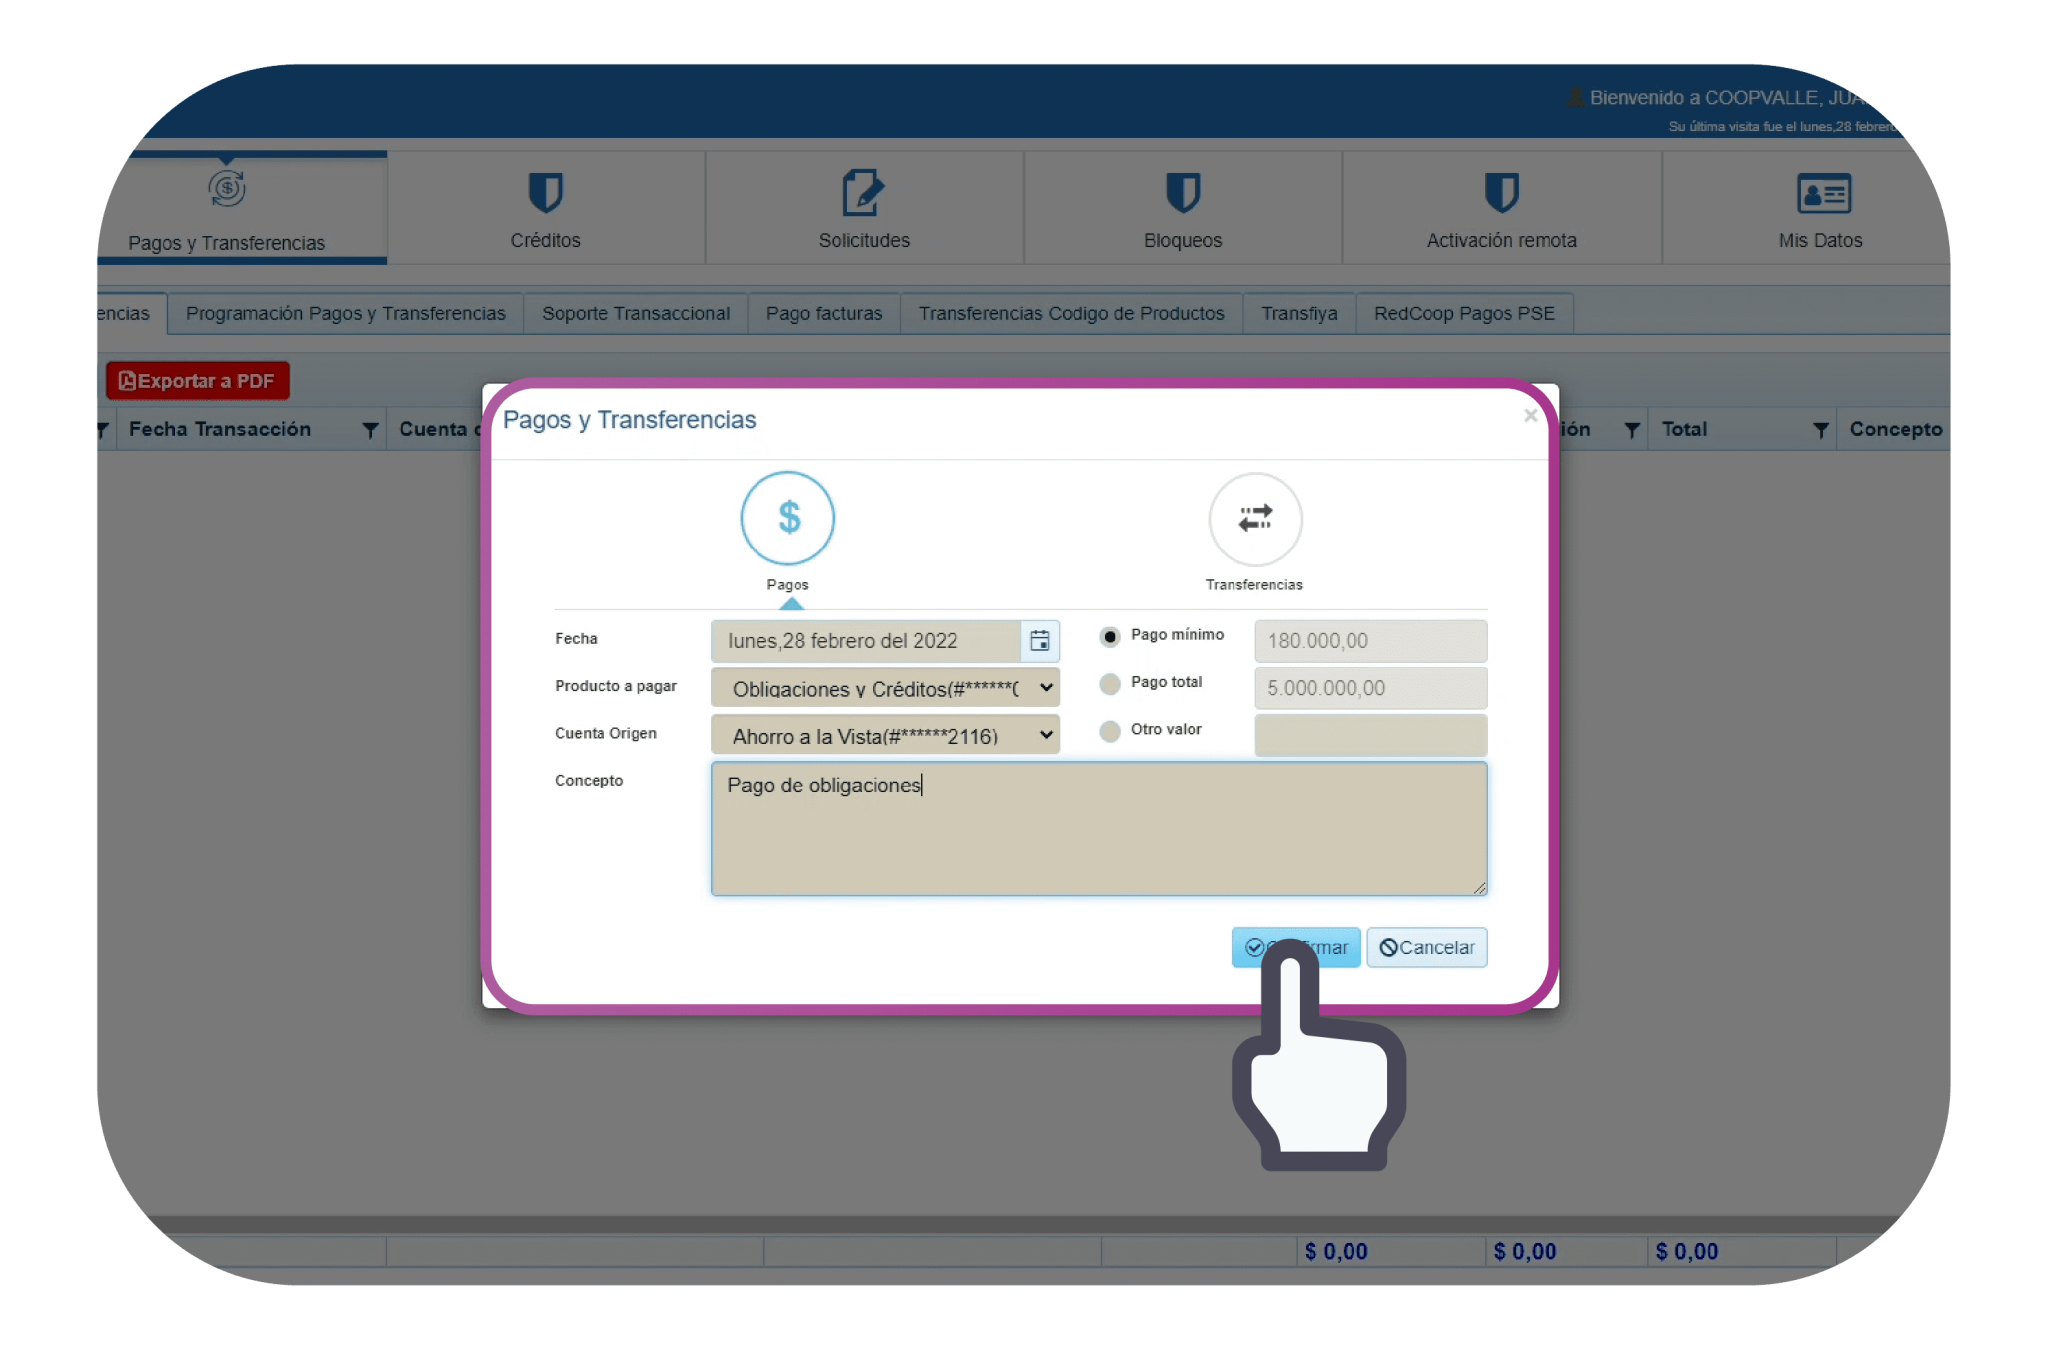Open the calendar date picker icon
The width and height of the screenshot is (2048, 1350).
point(1040,641)
